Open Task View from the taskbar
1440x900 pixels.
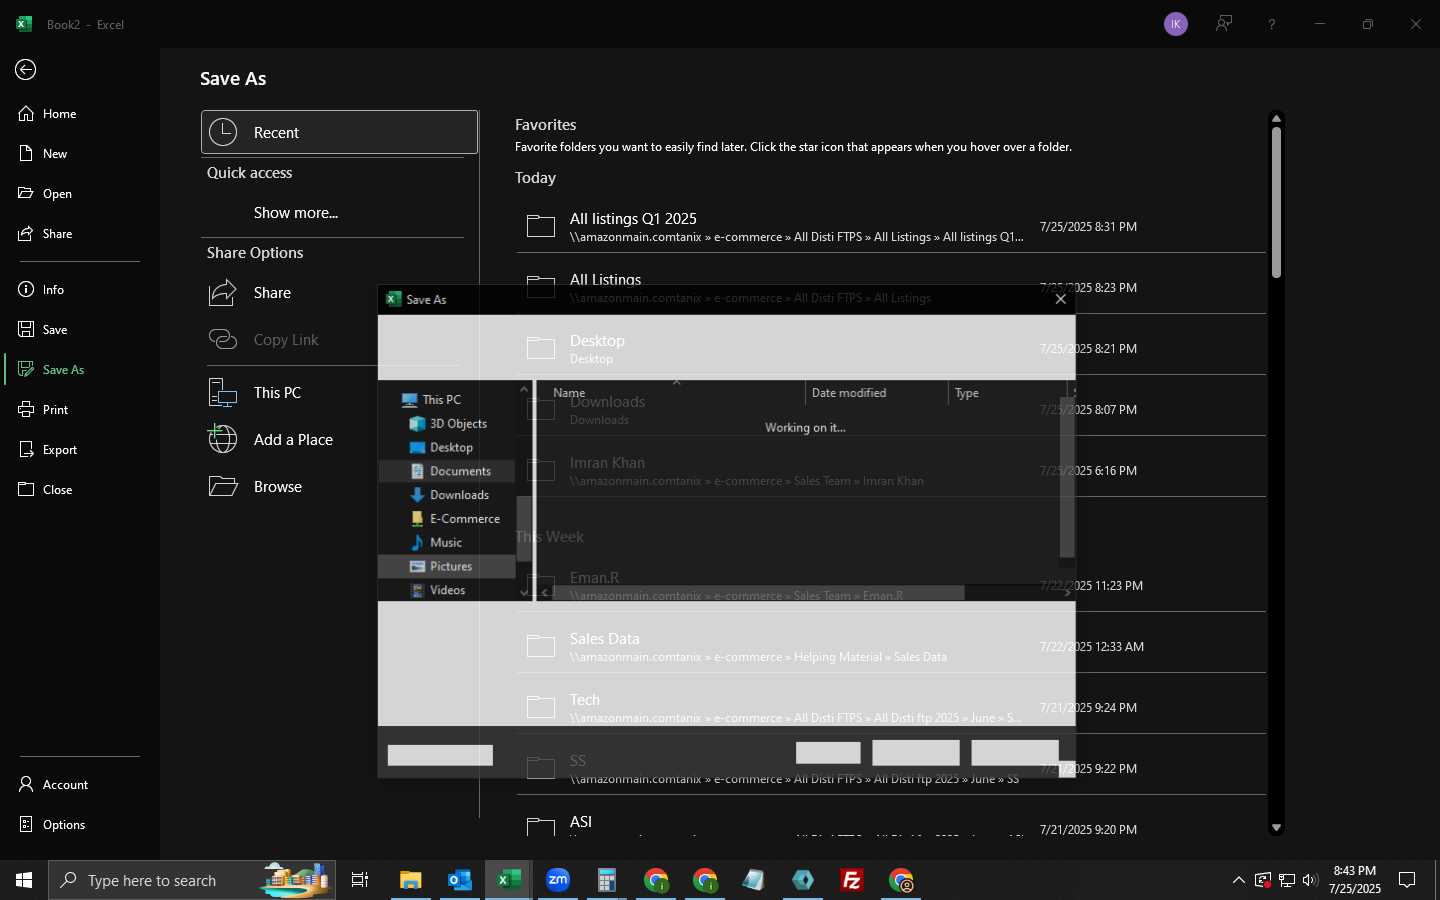[x=360, y=880]
